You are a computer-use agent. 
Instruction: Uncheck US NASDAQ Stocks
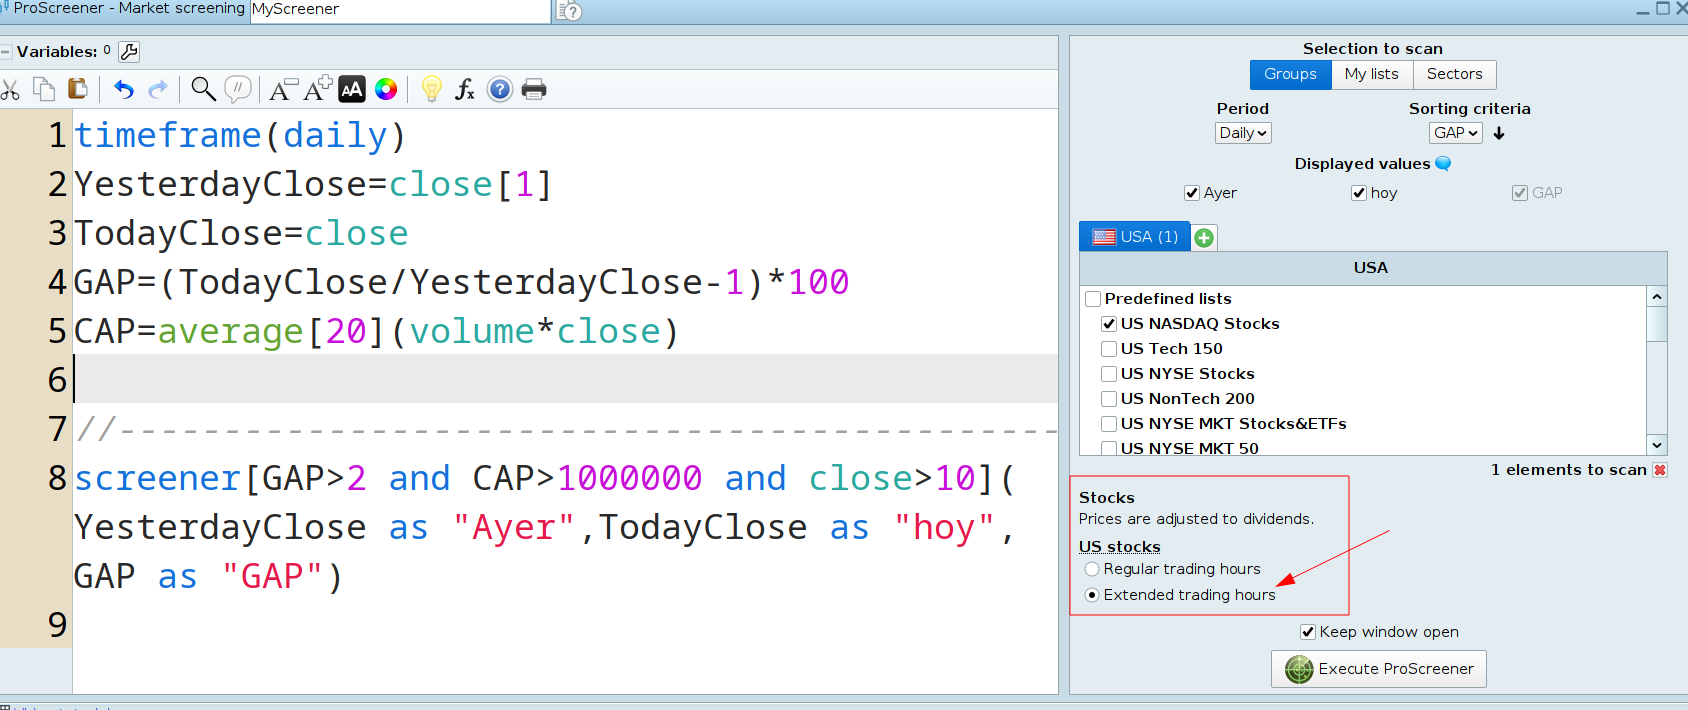coord(1108,324)
